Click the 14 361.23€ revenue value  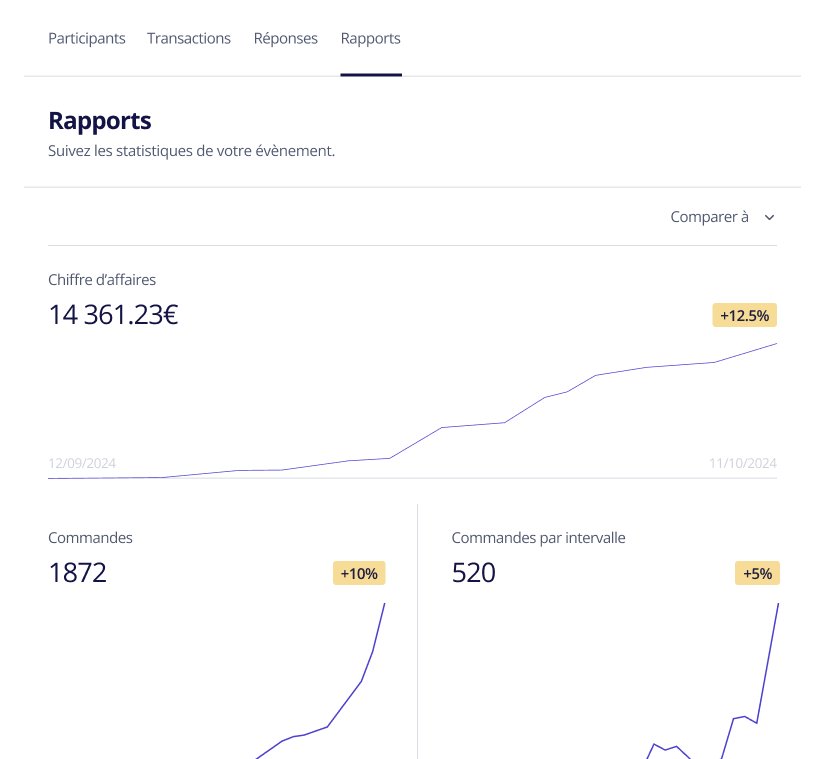tap(113, 315)
